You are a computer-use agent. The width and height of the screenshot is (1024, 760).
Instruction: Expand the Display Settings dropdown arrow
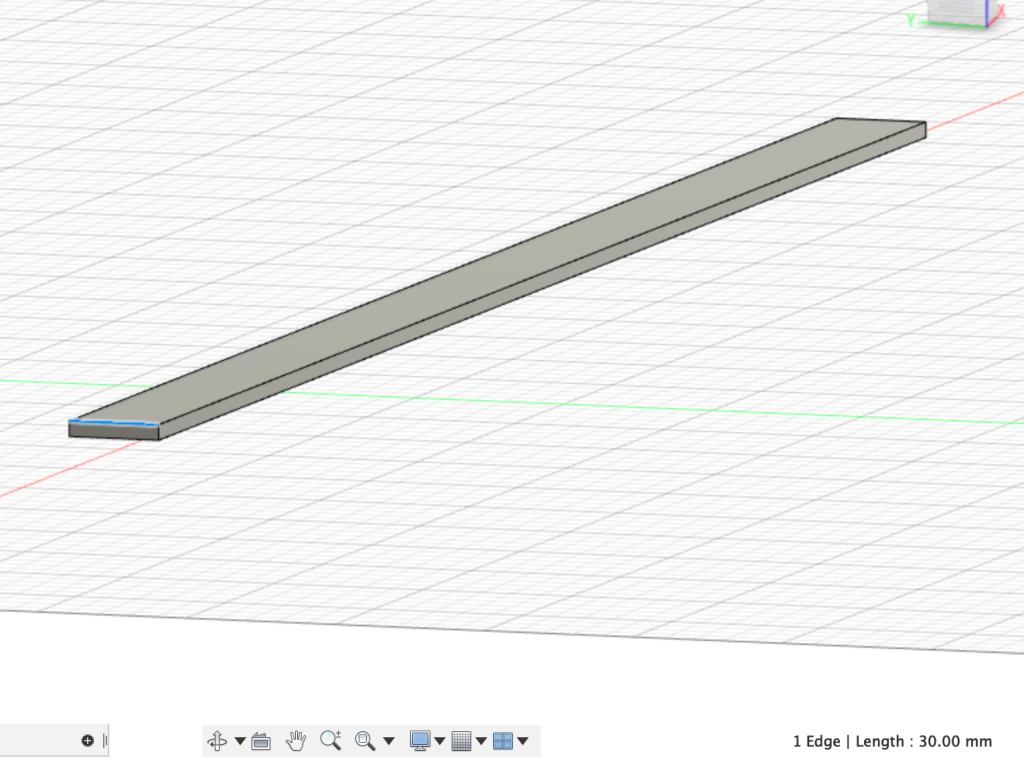(x=440, y=741)
